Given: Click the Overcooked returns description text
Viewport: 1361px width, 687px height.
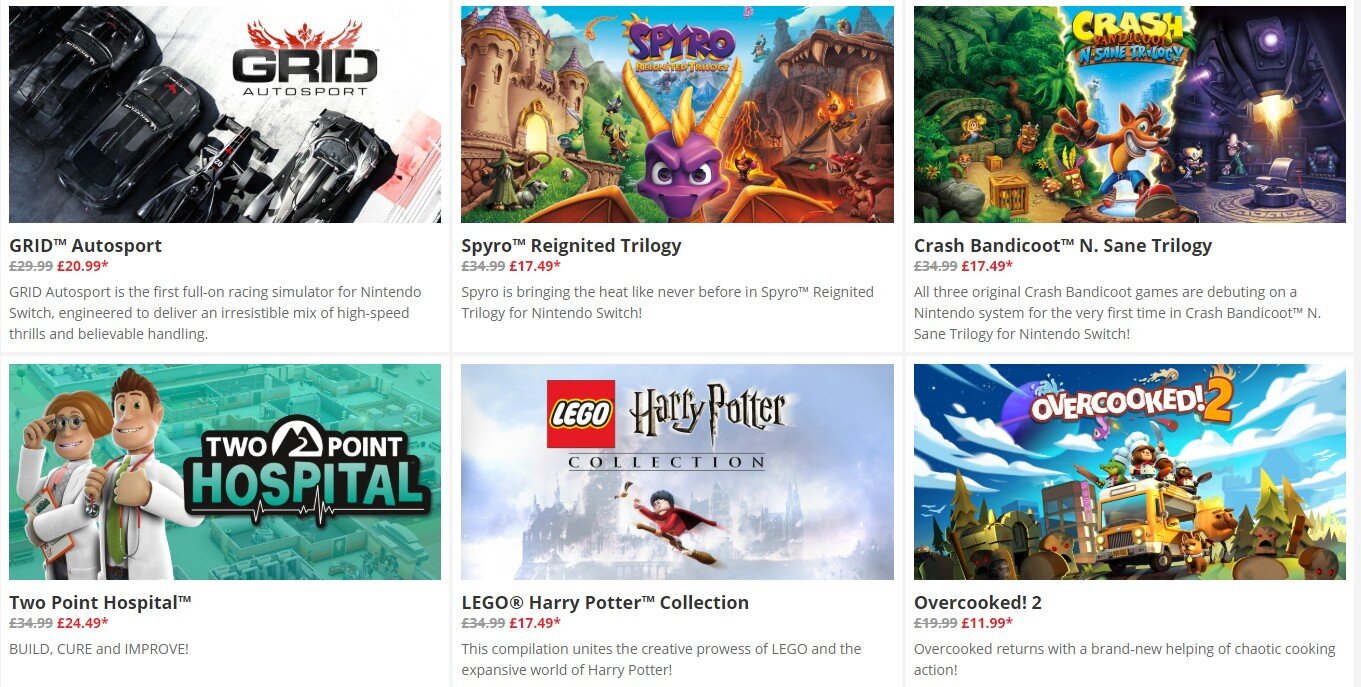Looking at the screenshot, I should 1125,659.
